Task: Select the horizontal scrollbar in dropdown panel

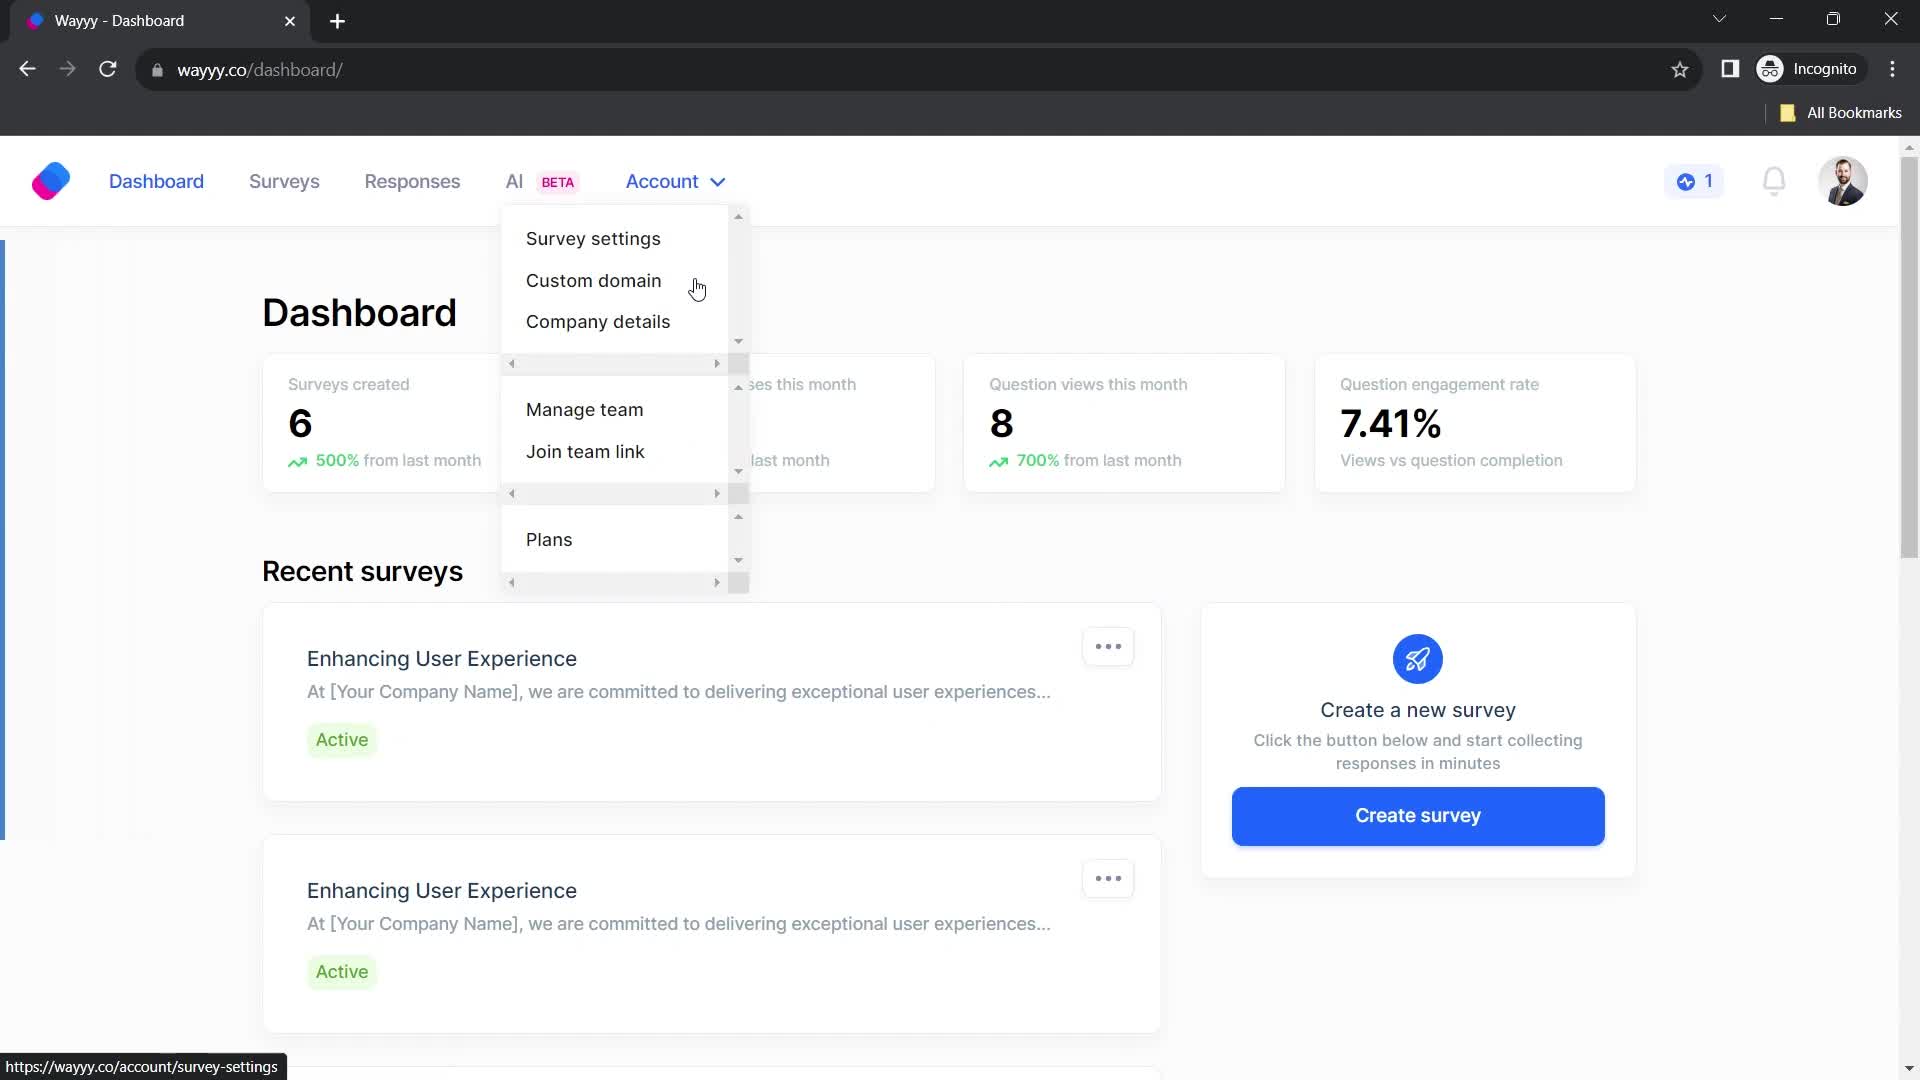Action: [613, 364]
